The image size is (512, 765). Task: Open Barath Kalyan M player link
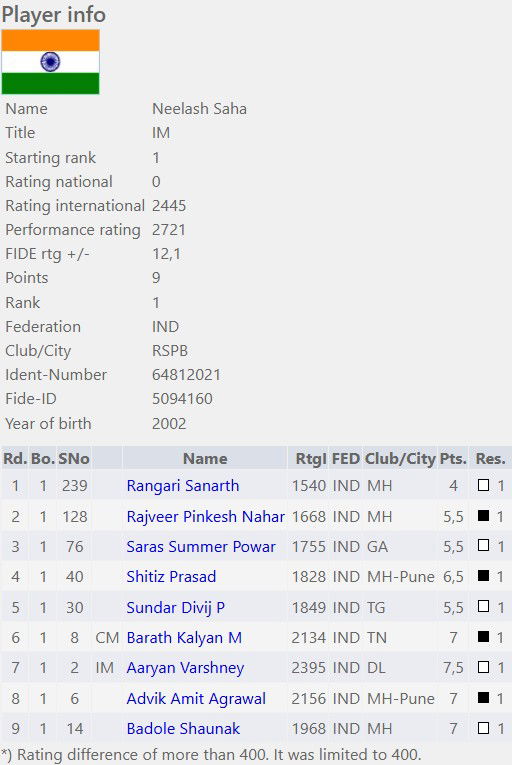click(184, 638)
